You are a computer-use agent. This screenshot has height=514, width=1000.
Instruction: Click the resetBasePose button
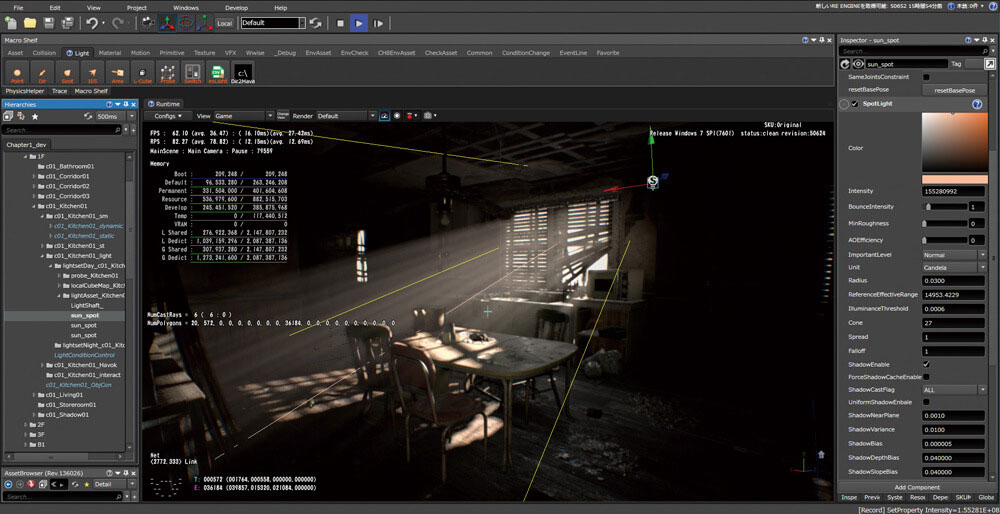click(x=953, y=90)
